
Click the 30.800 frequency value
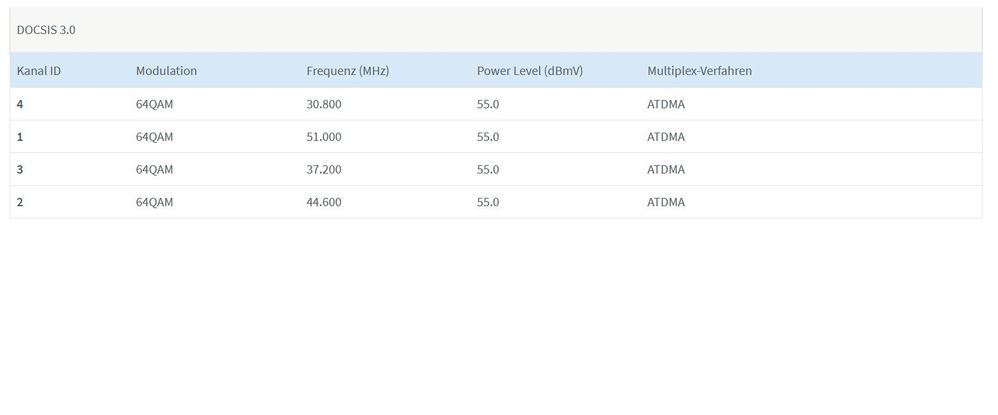pos(323,104)
